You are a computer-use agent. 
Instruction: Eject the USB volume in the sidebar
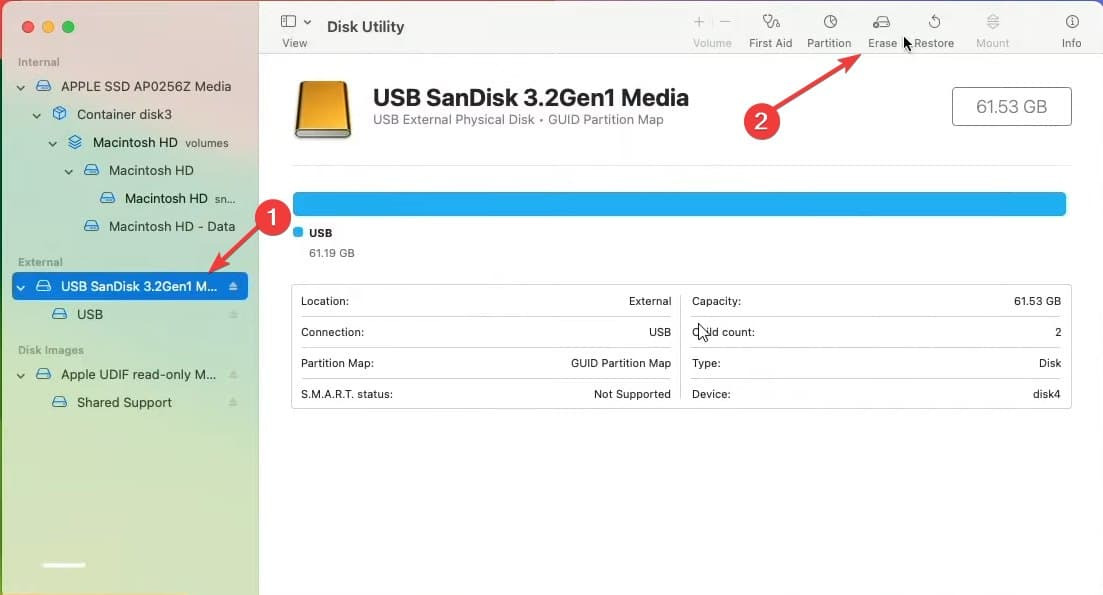(x=234, y=314)
